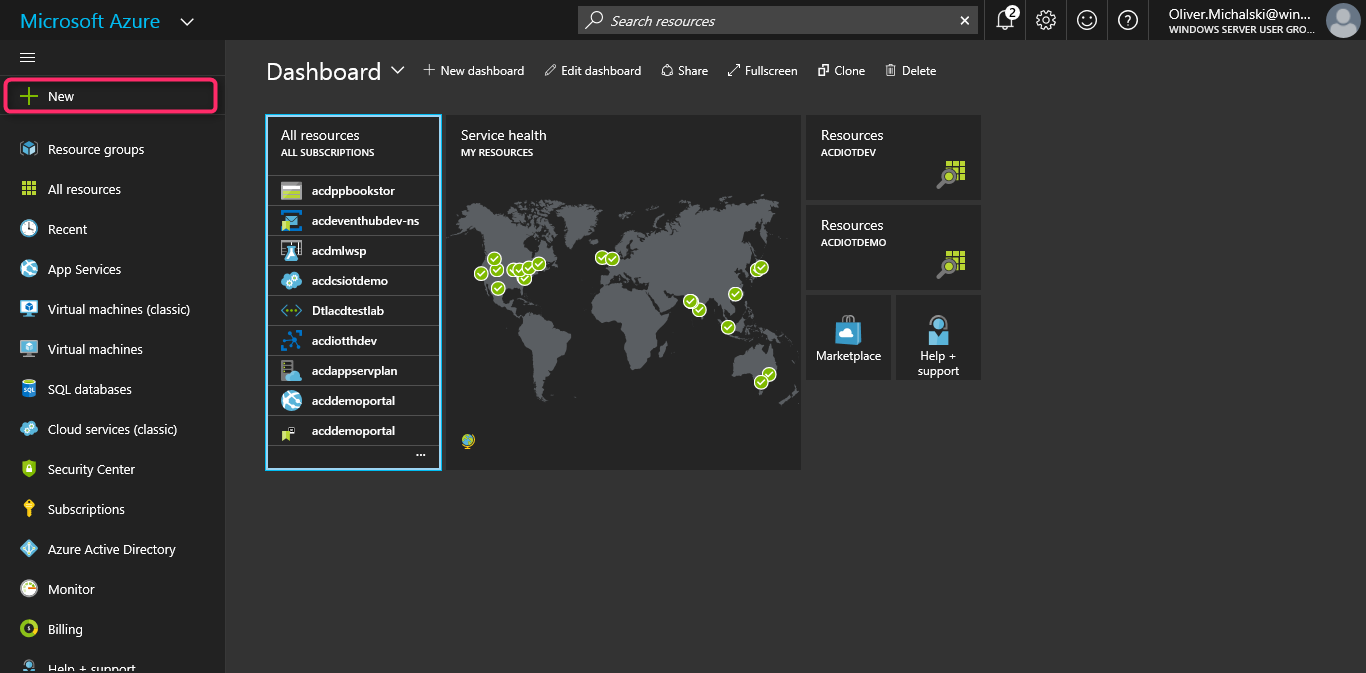Click the user account avatar

click(1342, 20)
